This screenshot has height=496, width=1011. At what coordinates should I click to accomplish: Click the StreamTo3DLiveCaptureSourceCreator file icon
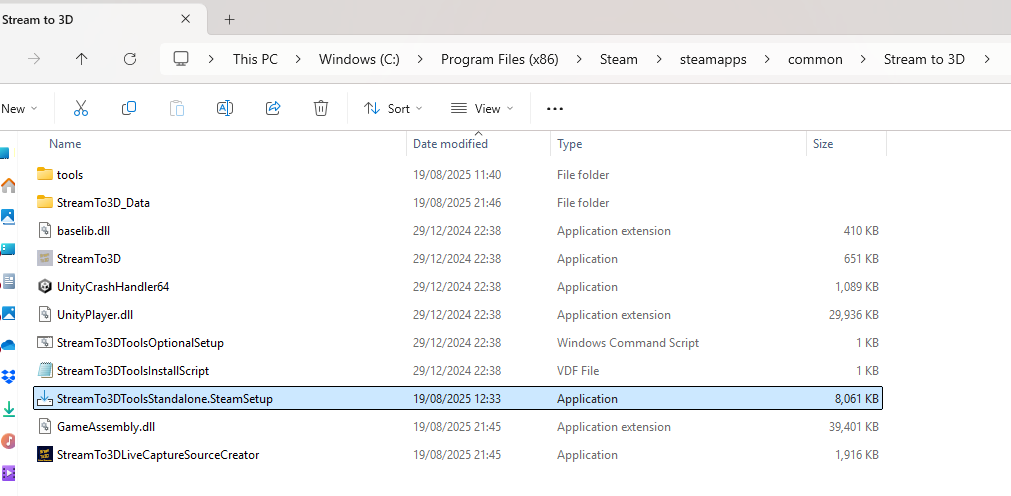point(44,455)
